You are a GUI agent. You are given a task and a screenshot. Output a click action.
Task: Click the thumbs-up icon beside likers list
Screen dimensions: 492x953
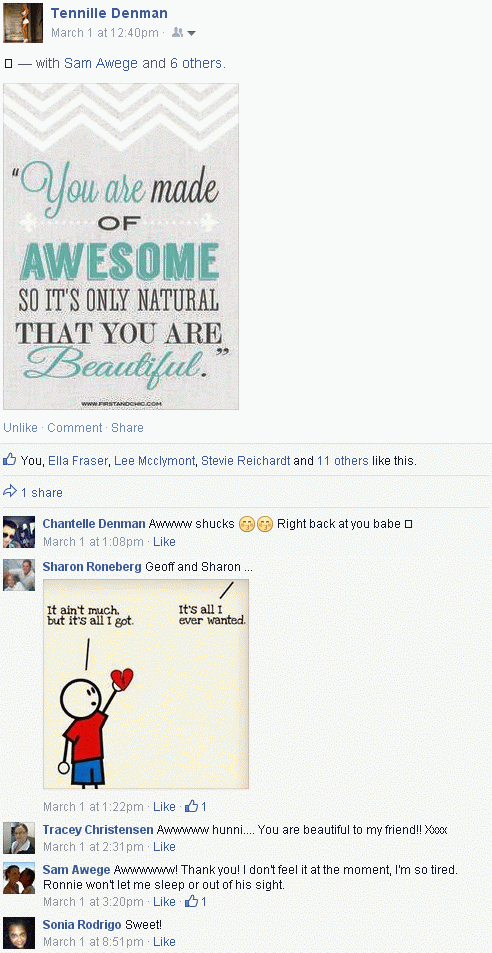(9, 460)
